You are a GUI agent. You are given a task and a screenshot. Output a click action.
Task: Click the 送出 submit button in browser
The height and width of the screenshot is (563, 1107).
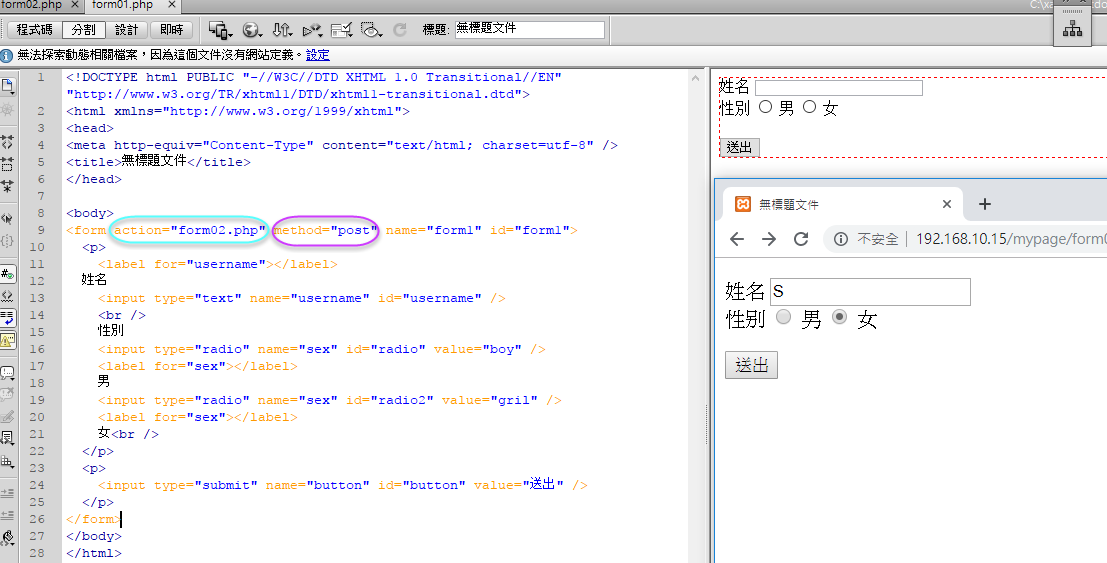click(751, 365)
